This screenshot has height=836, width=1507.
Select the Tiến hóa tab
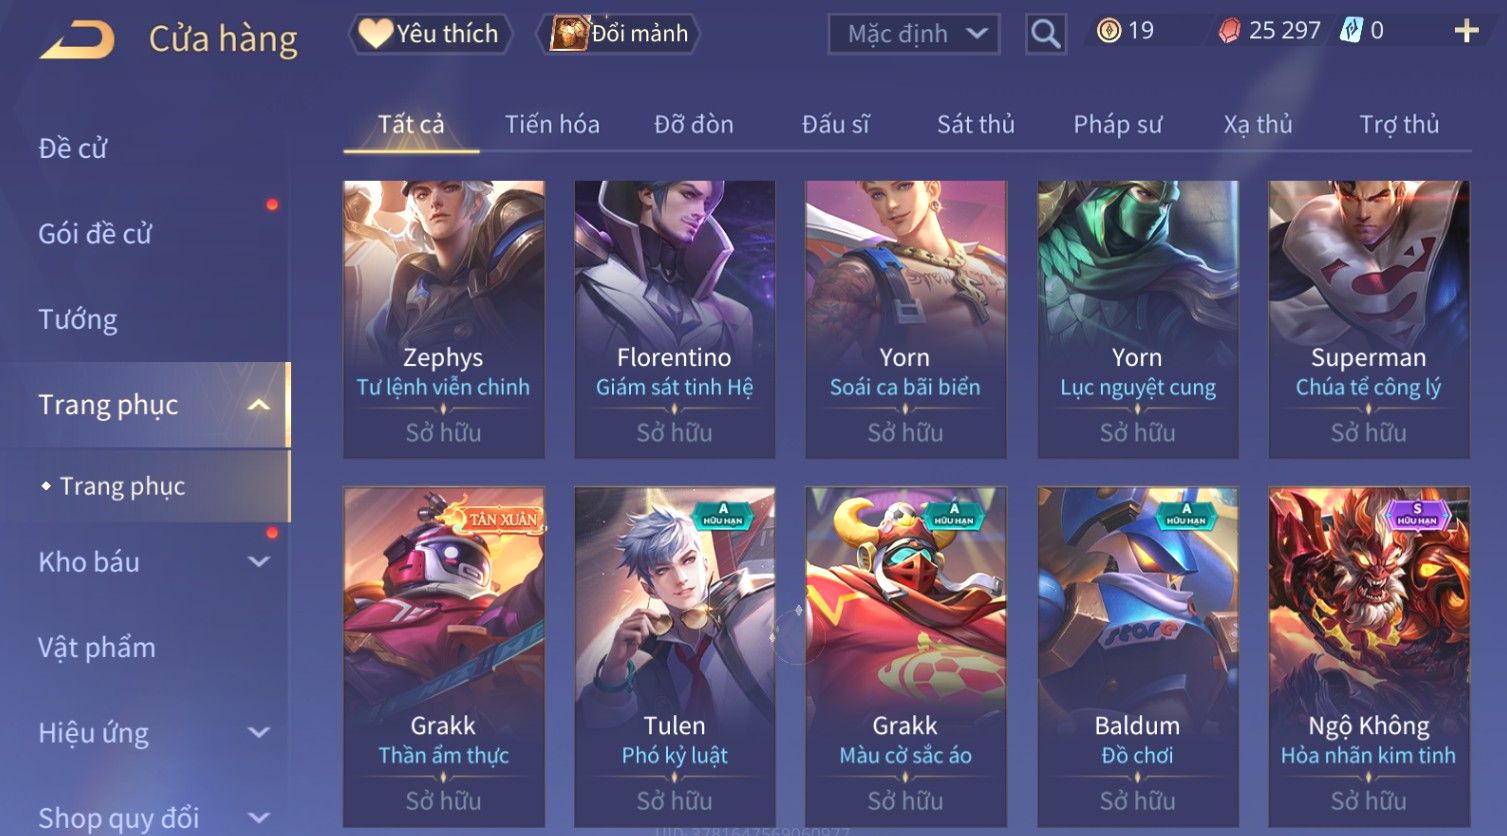[x=552, y=124]
